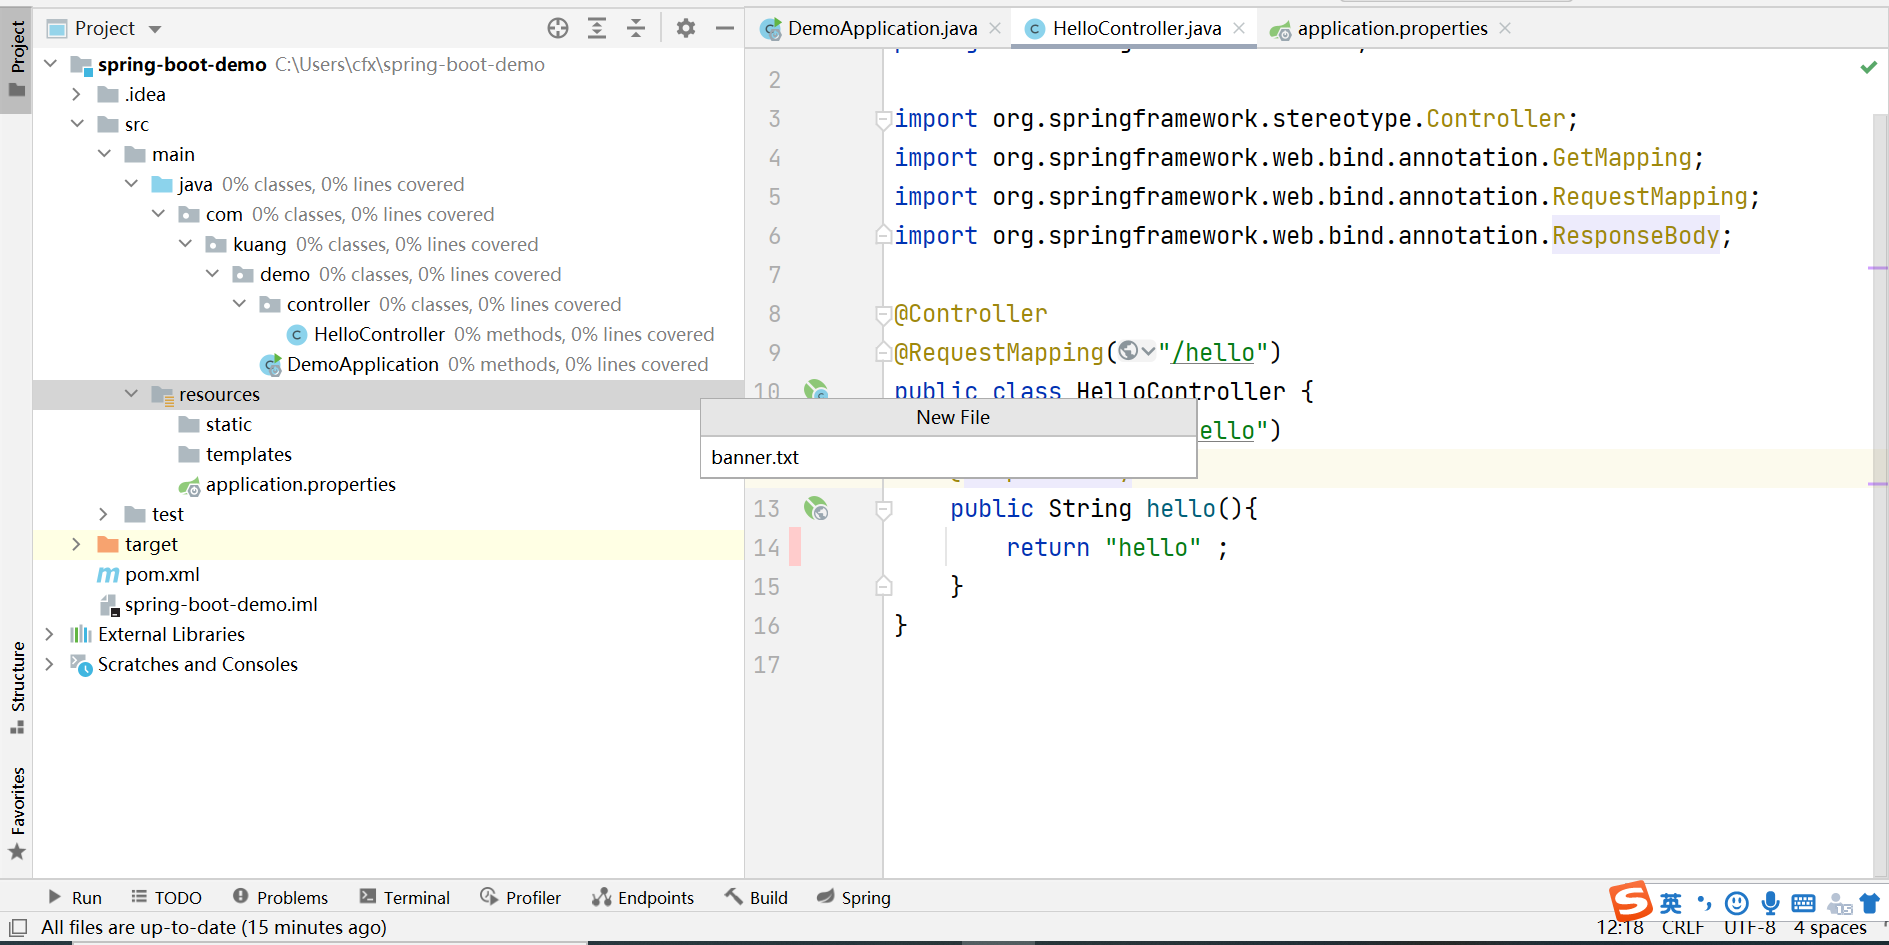The width and height of the screenshot is (1889, 945).
Task: Click the fold toggle at line 13 method
Action: coord(884,509)
